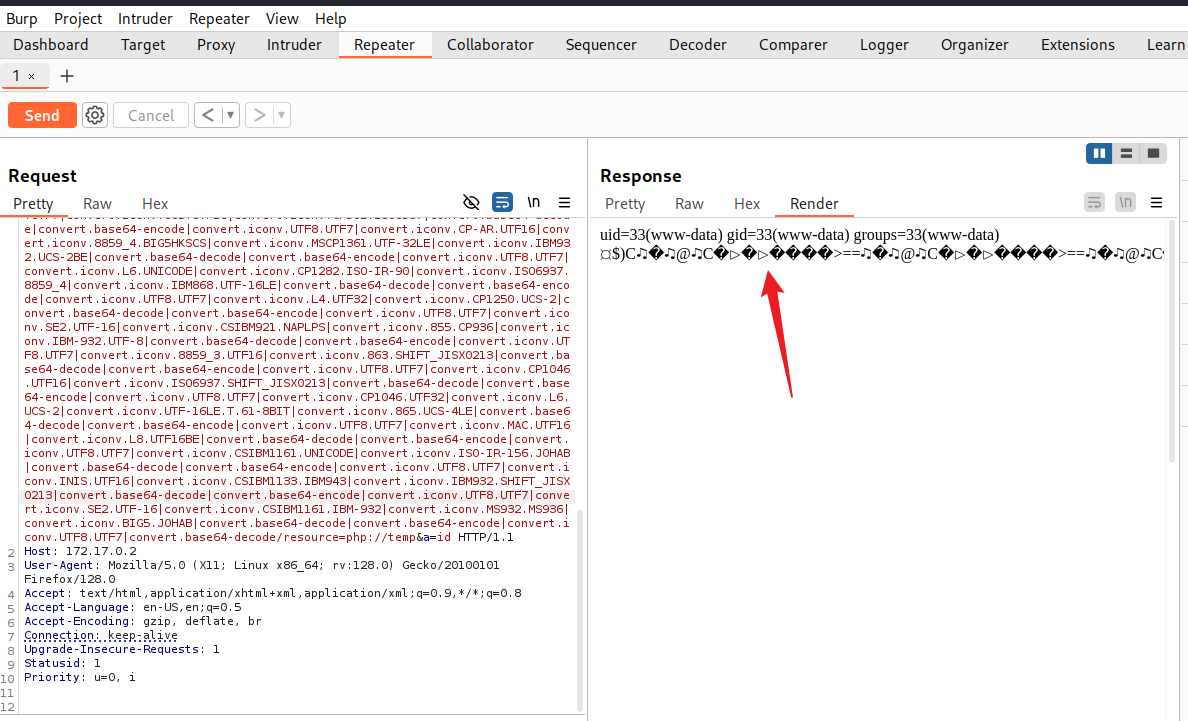The height and width of the screenshot is (721, 1188).
Task: Open the Burp menu
Action: [x=21, y=18]
